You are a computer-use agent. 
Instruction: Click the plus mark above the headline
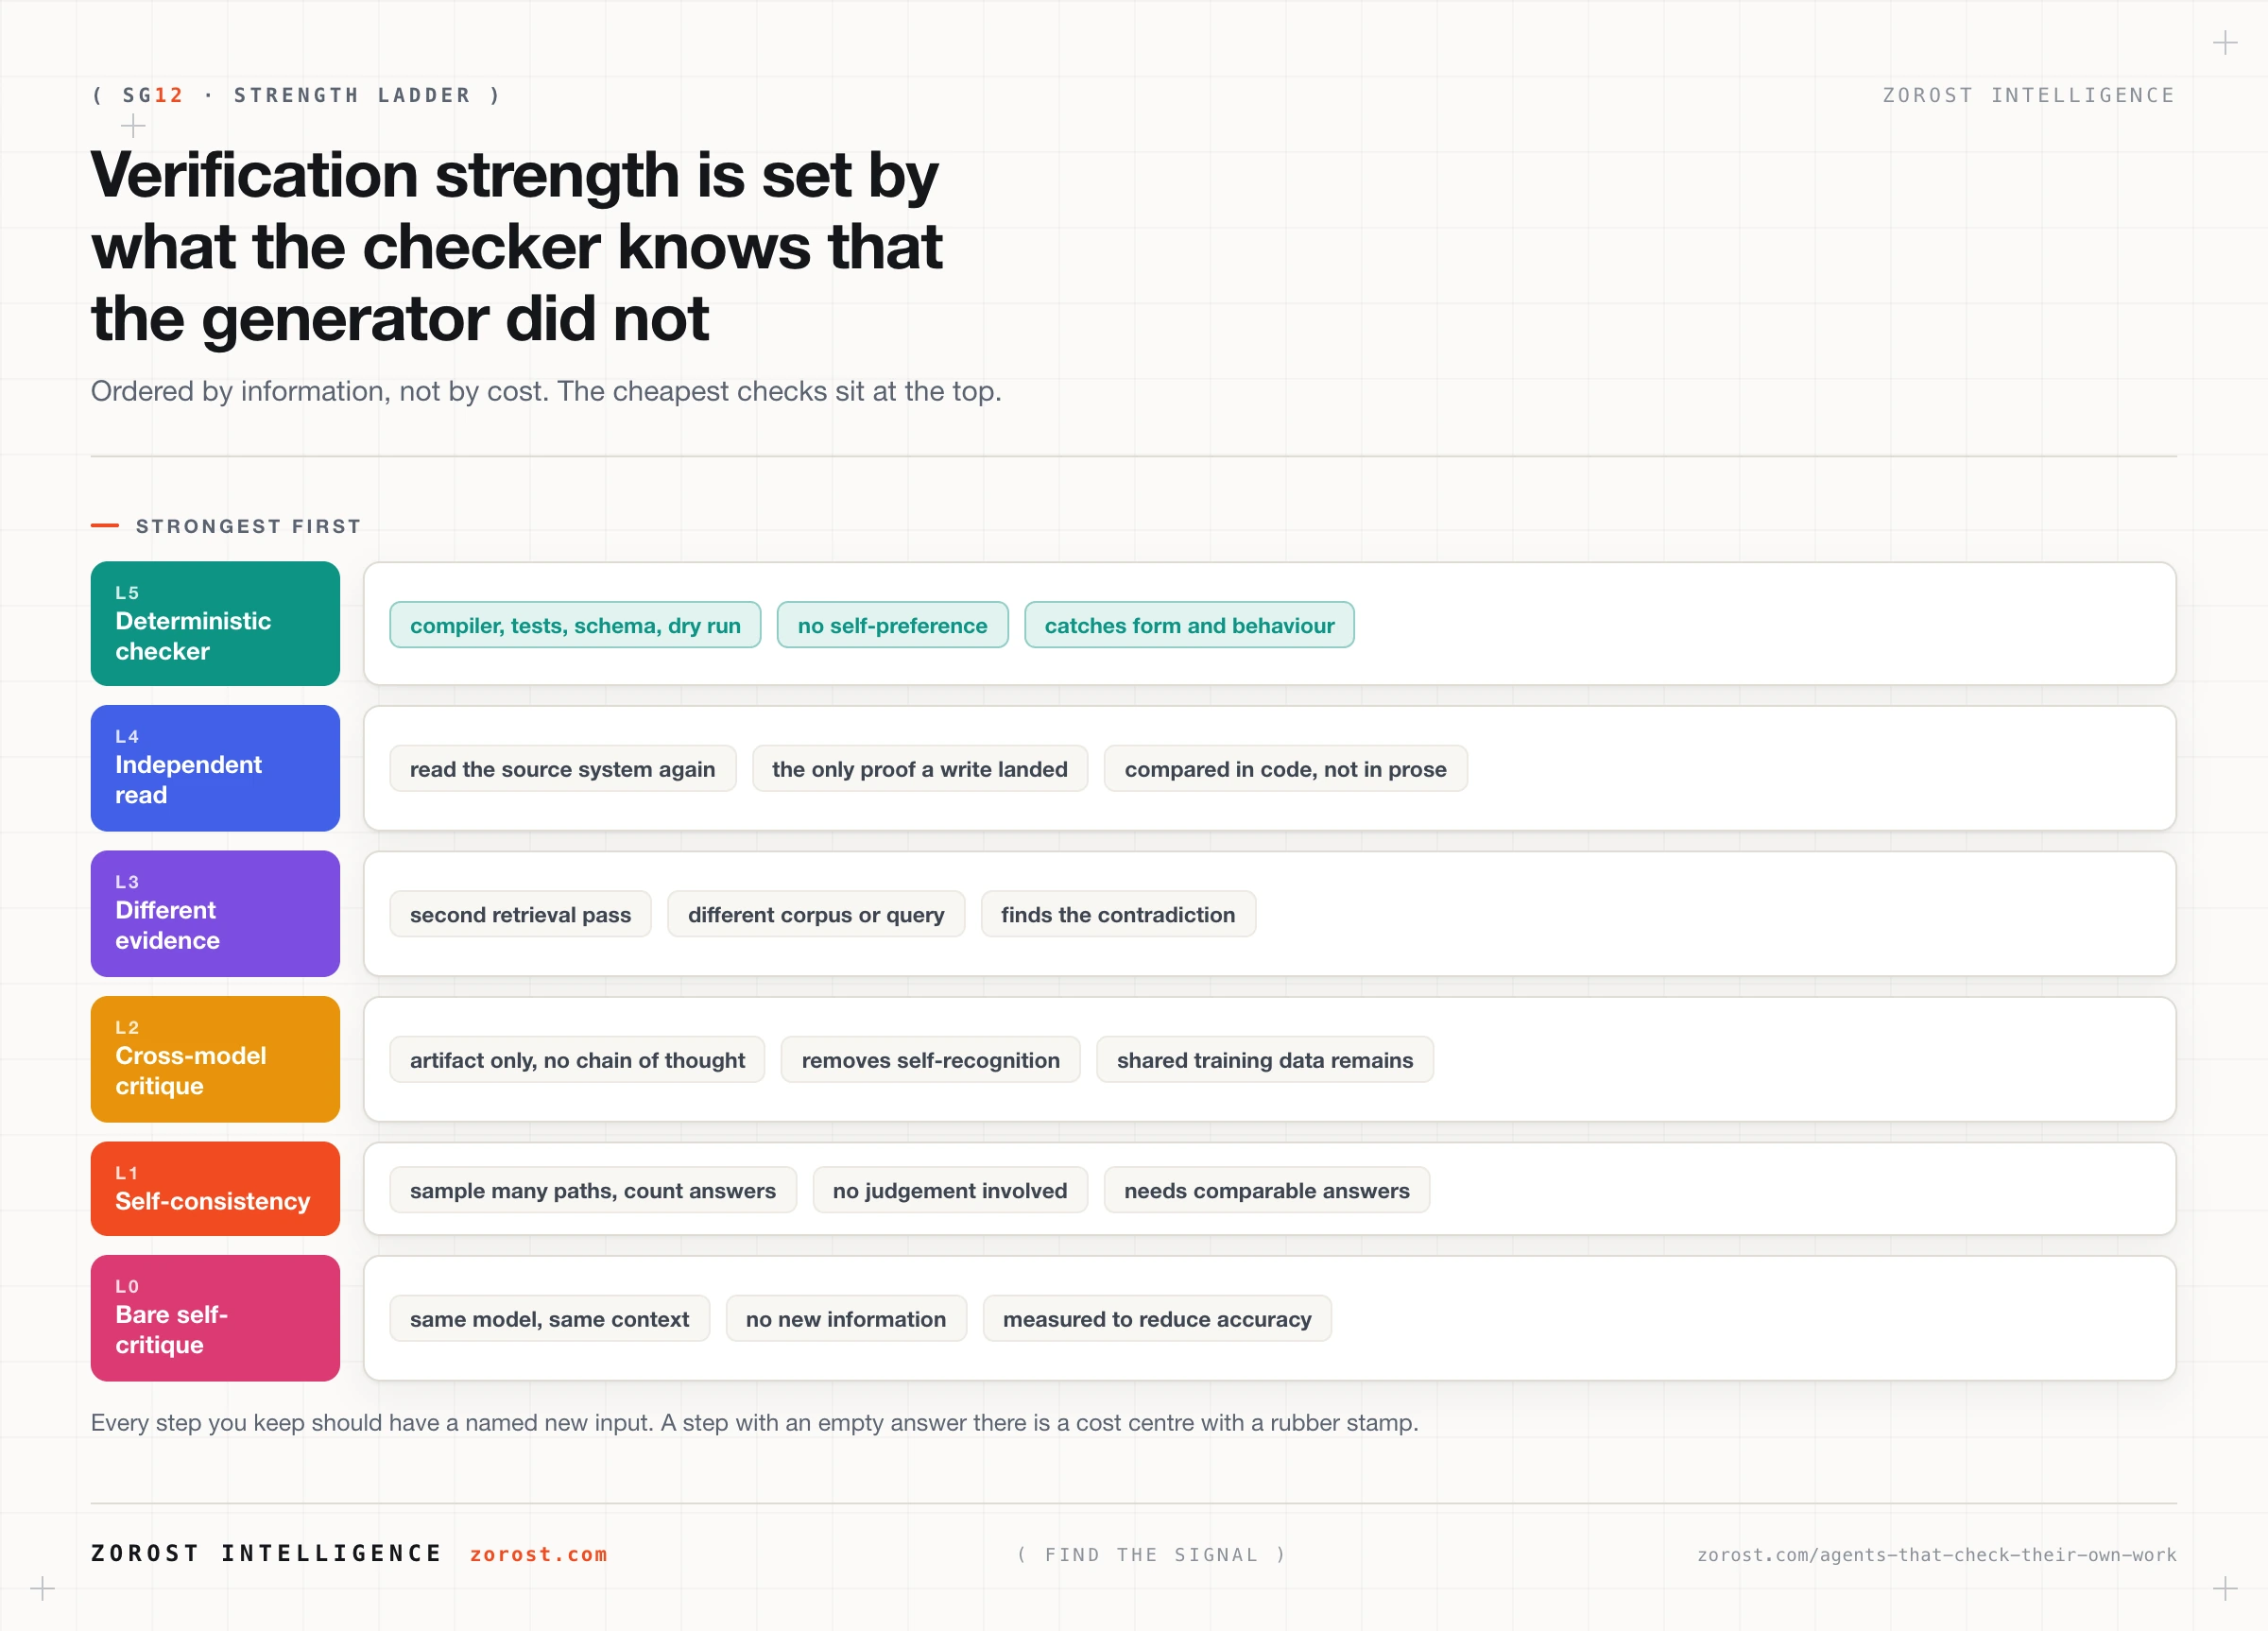coord(133,126)
